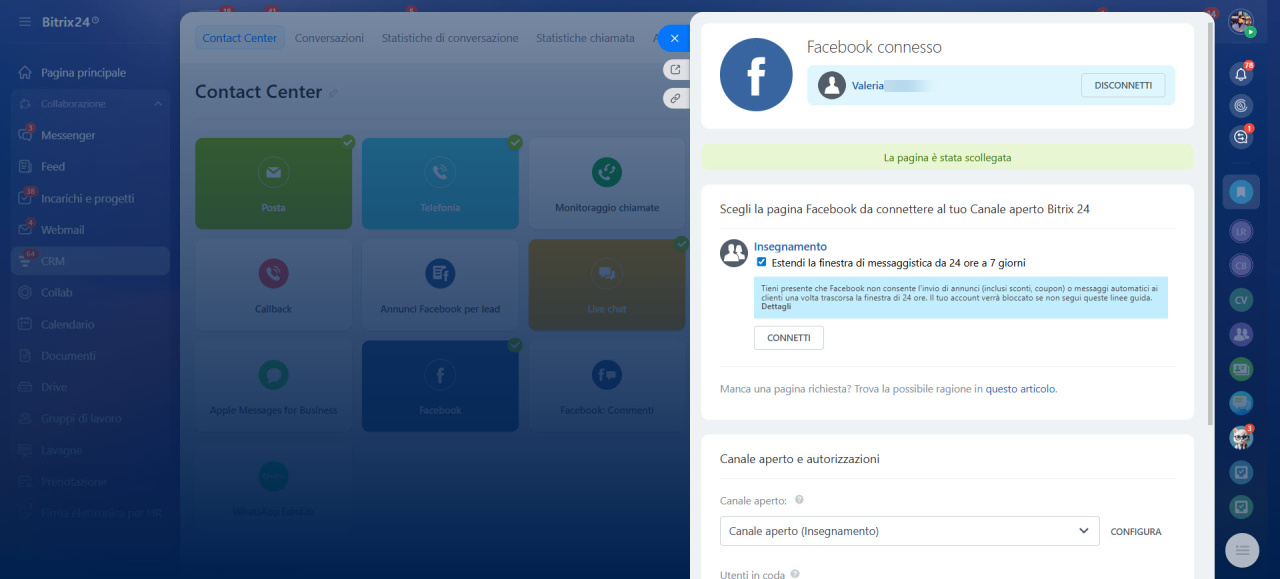Open the CRM item in the sidebar
1280x579 pixels.
90,261
